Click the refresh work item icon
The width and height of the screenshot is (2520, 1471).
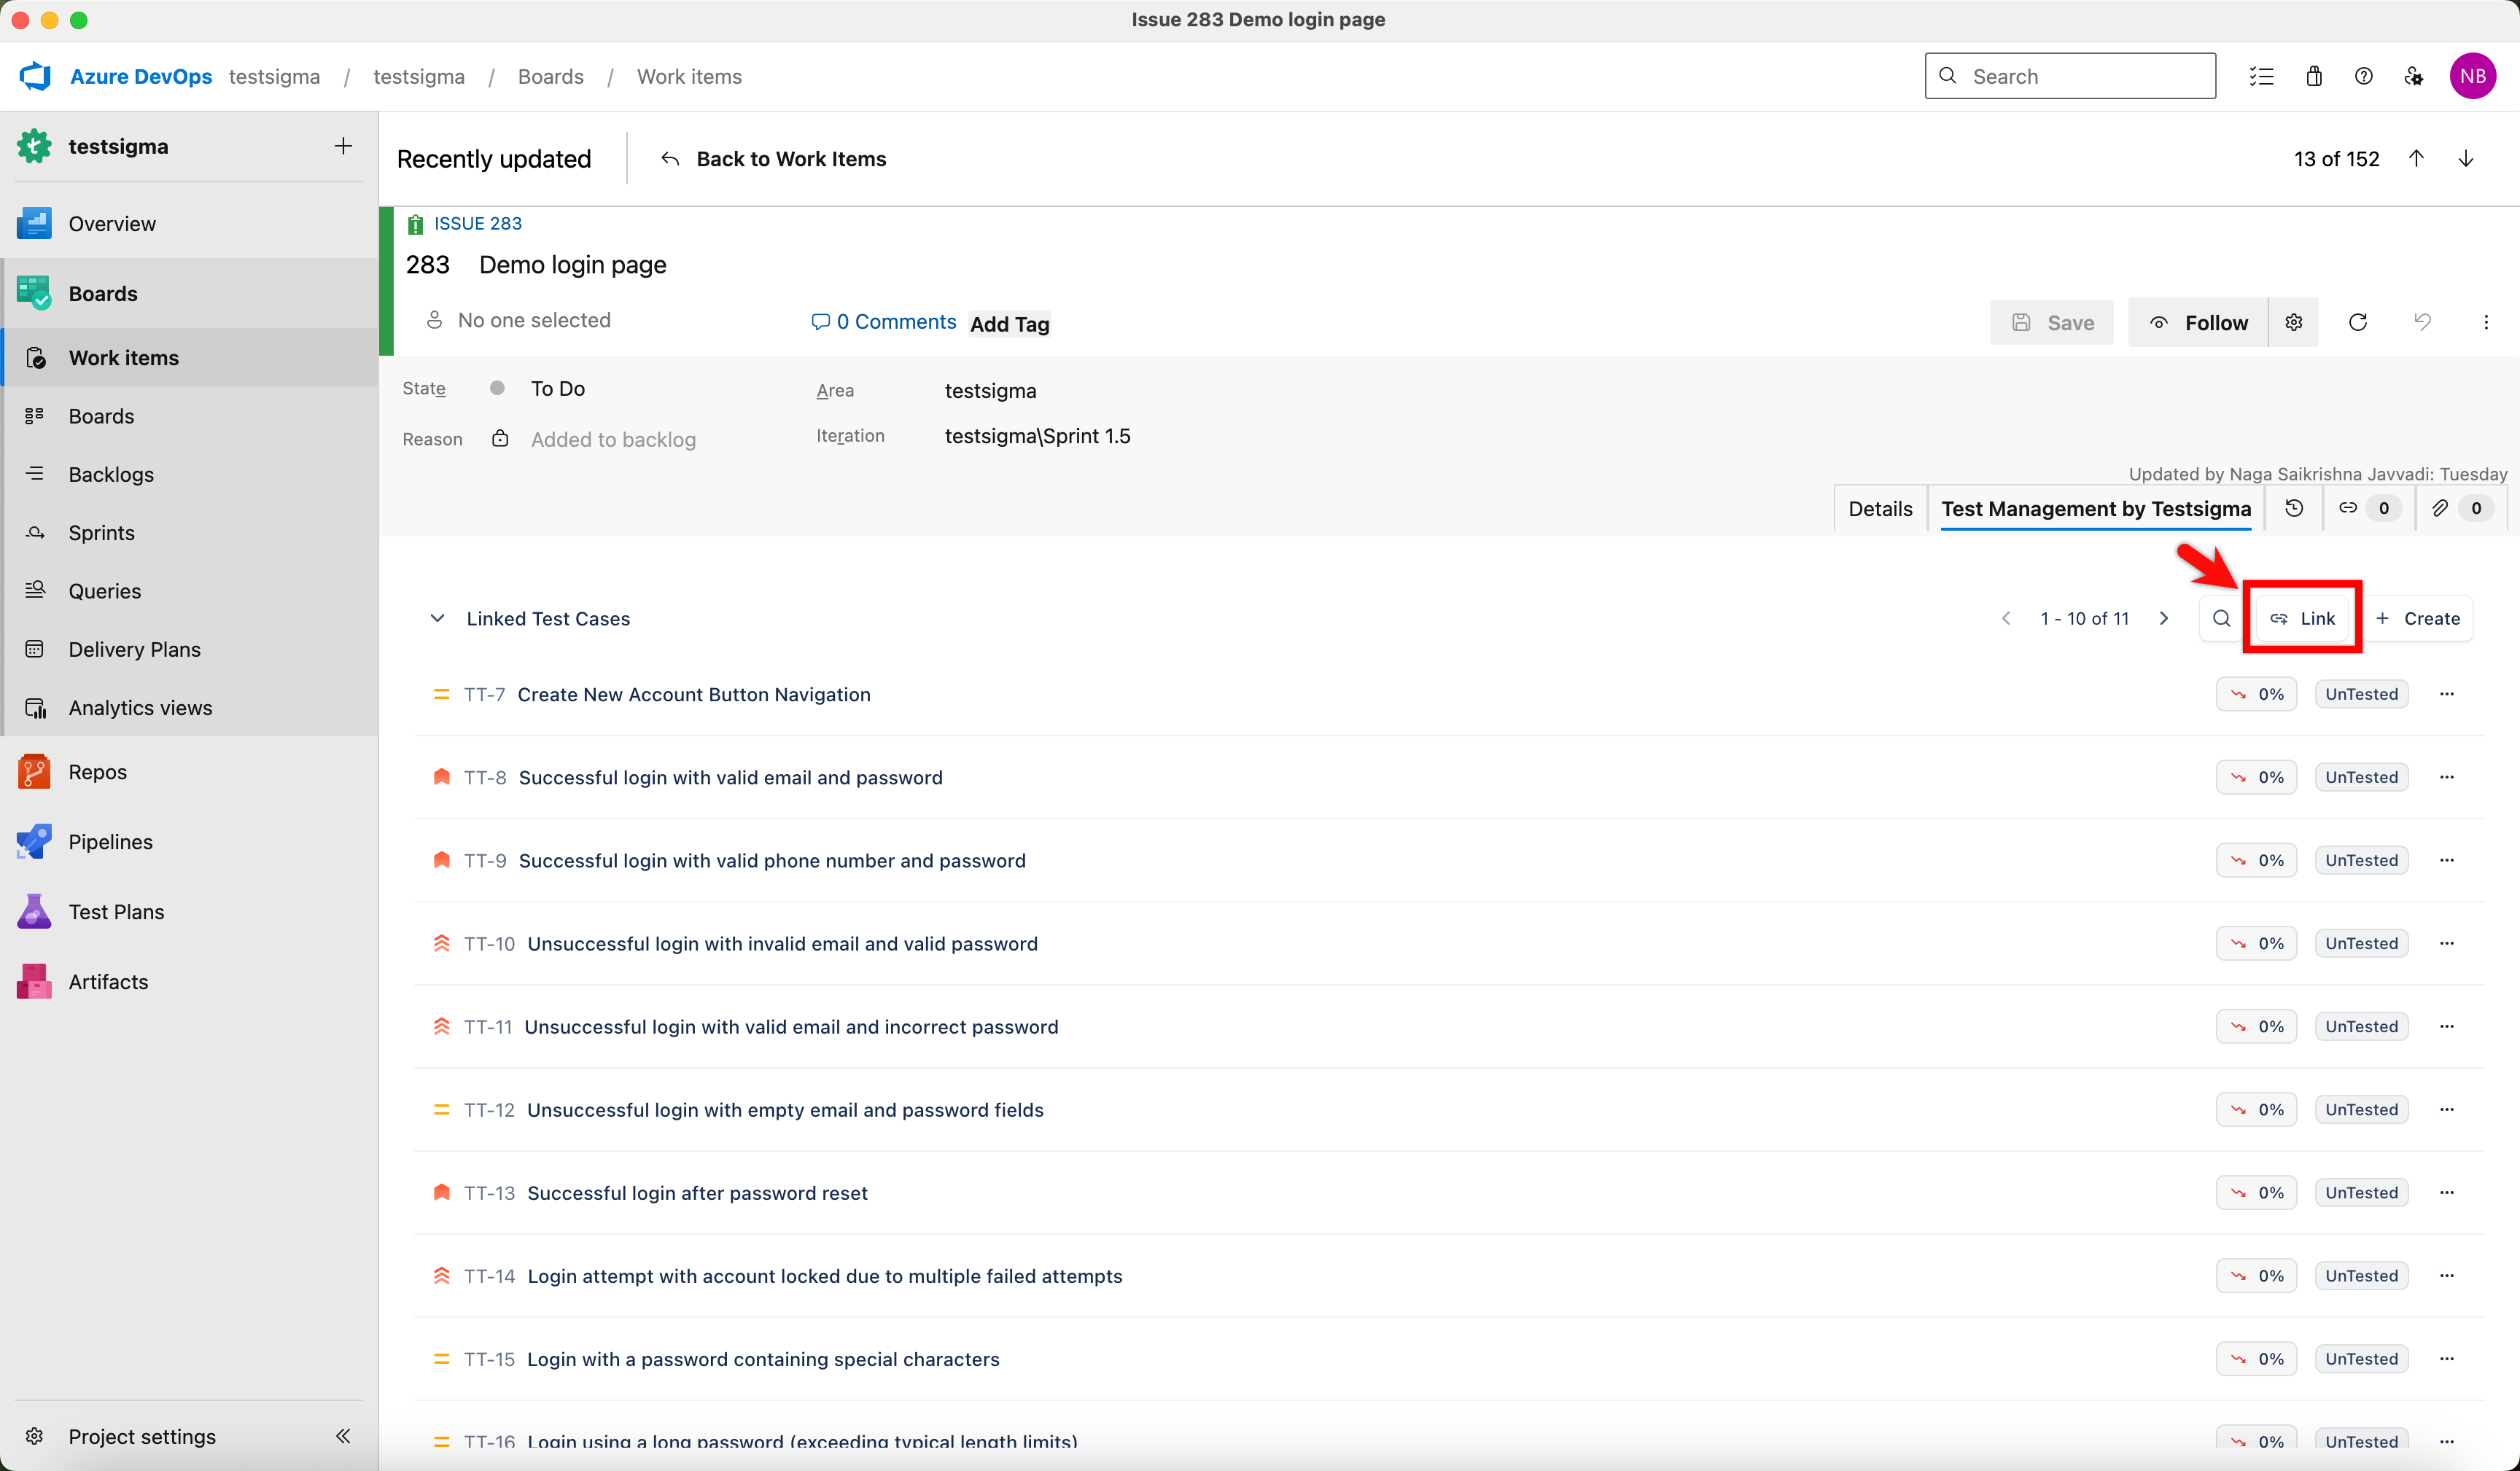tap(2357, 322)
